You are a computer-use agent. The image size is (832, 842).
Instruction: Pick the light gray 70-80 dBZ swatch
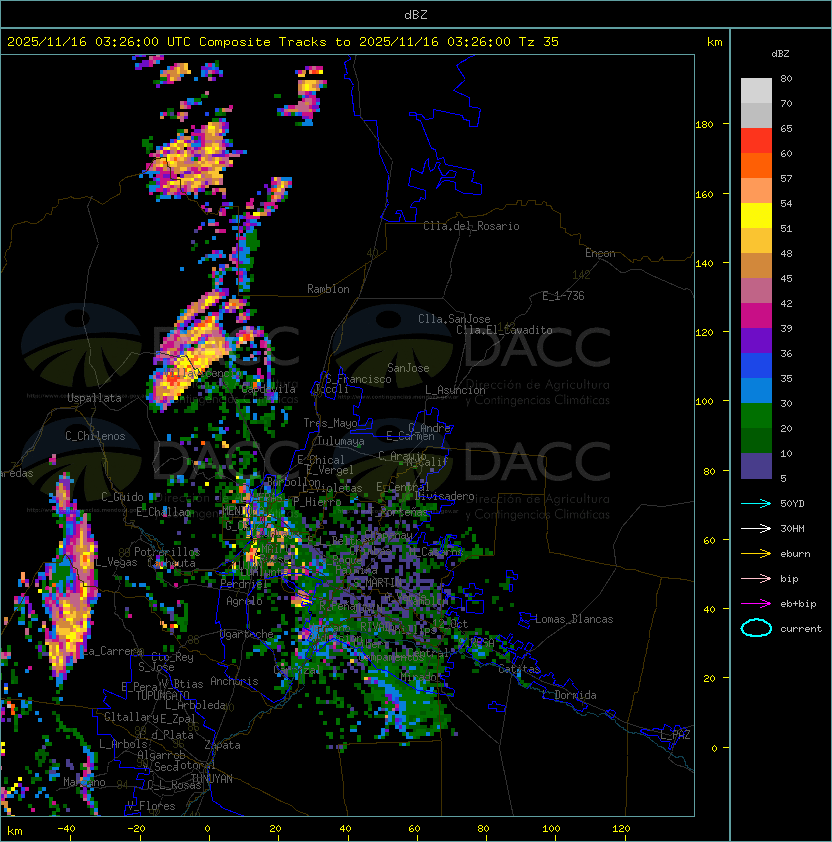tap(756, 90)
